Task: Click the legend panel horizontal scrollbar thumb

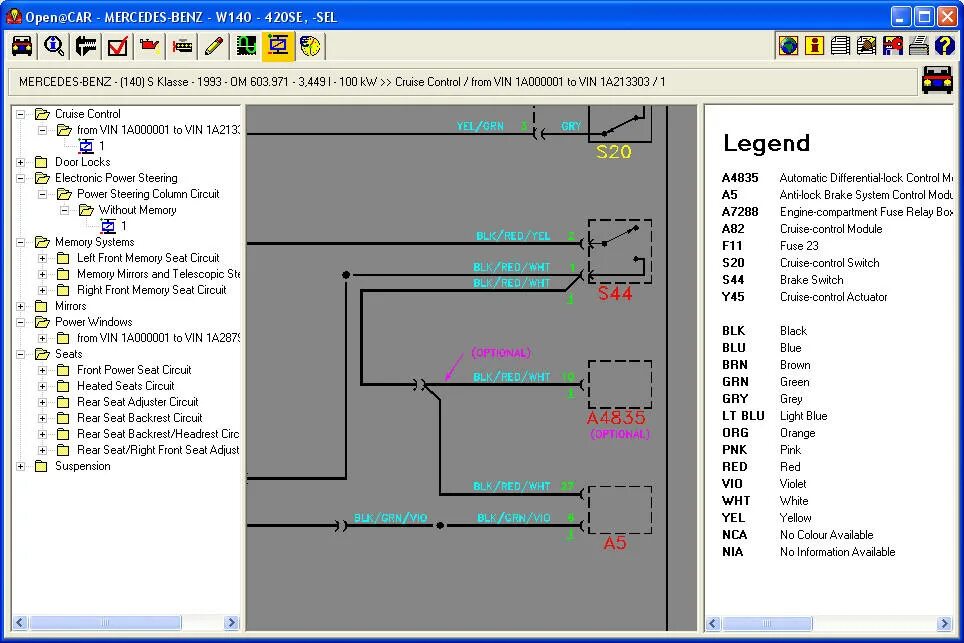Action: point(767,623)
